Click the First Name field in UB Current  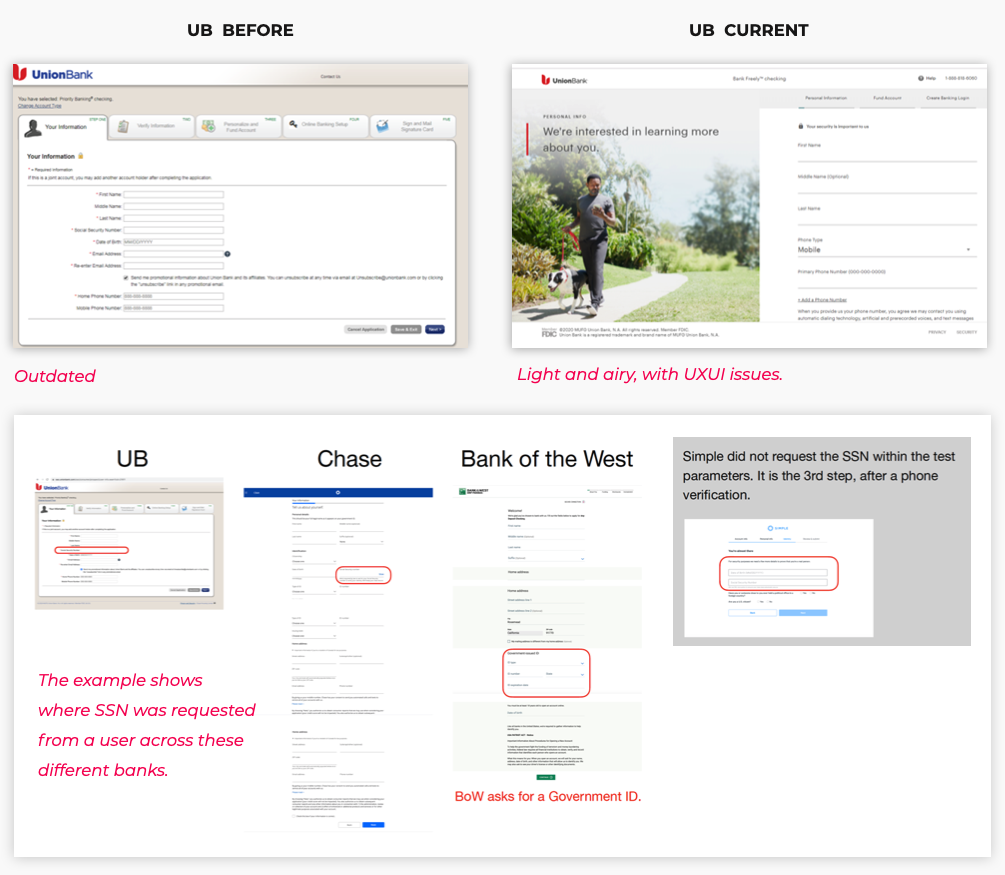[887, 154]
